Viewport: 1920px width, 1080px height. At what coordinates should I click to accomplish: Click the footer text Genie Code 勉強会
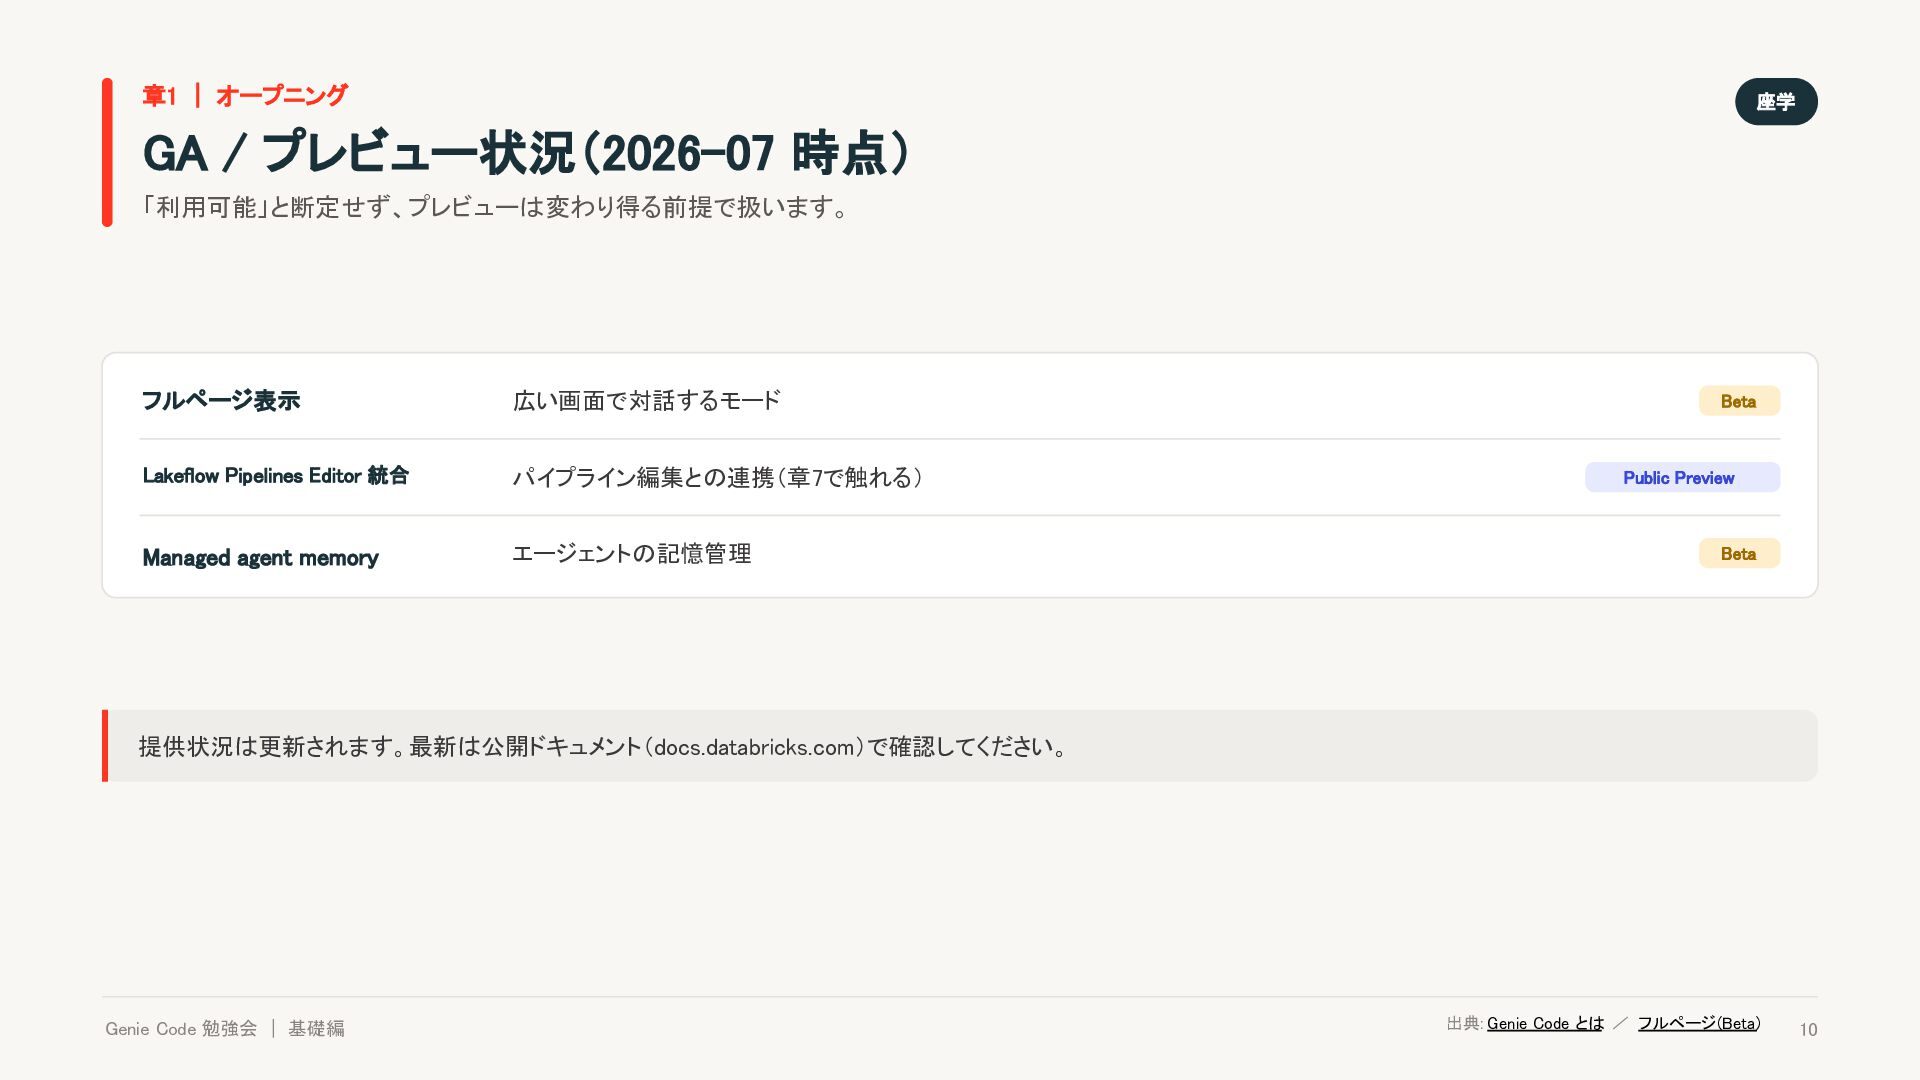click(x=181, y=1028)
